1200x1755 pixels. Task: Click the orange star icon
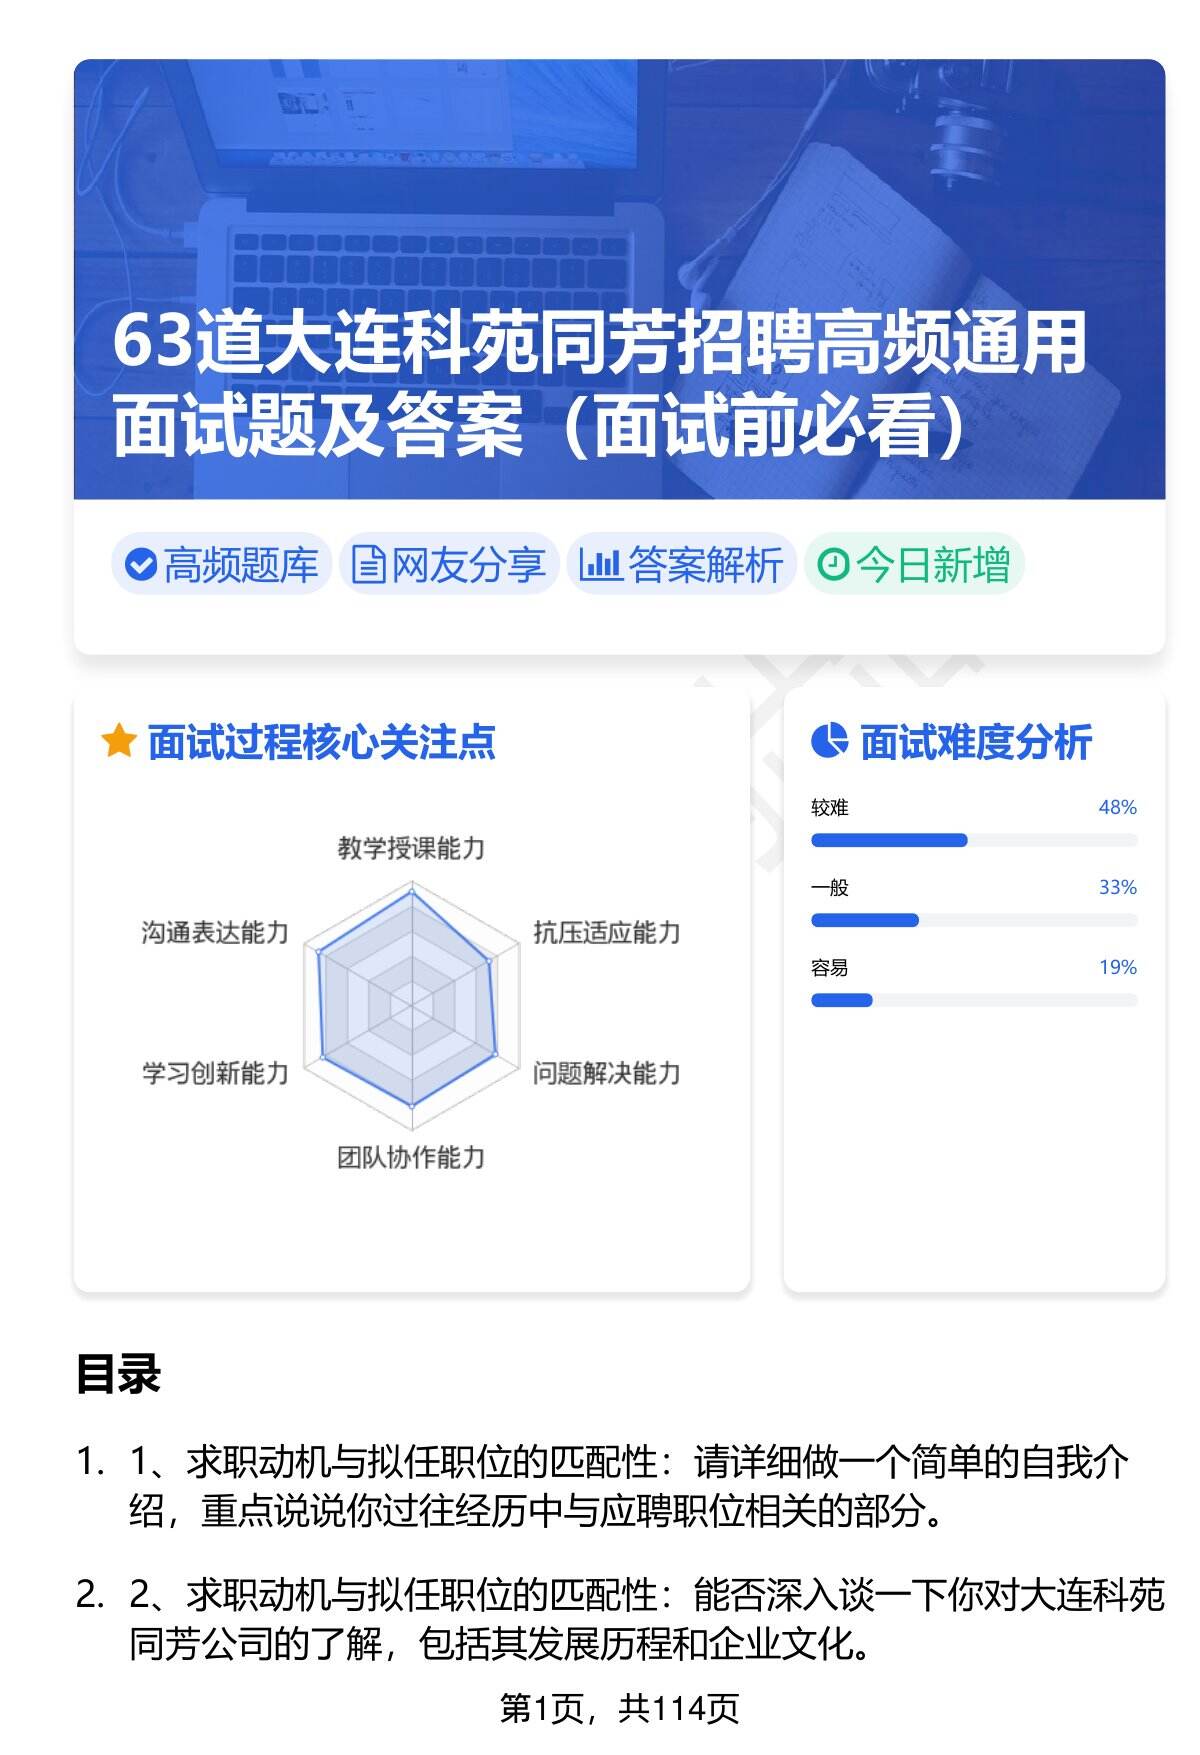coord(118,742)
